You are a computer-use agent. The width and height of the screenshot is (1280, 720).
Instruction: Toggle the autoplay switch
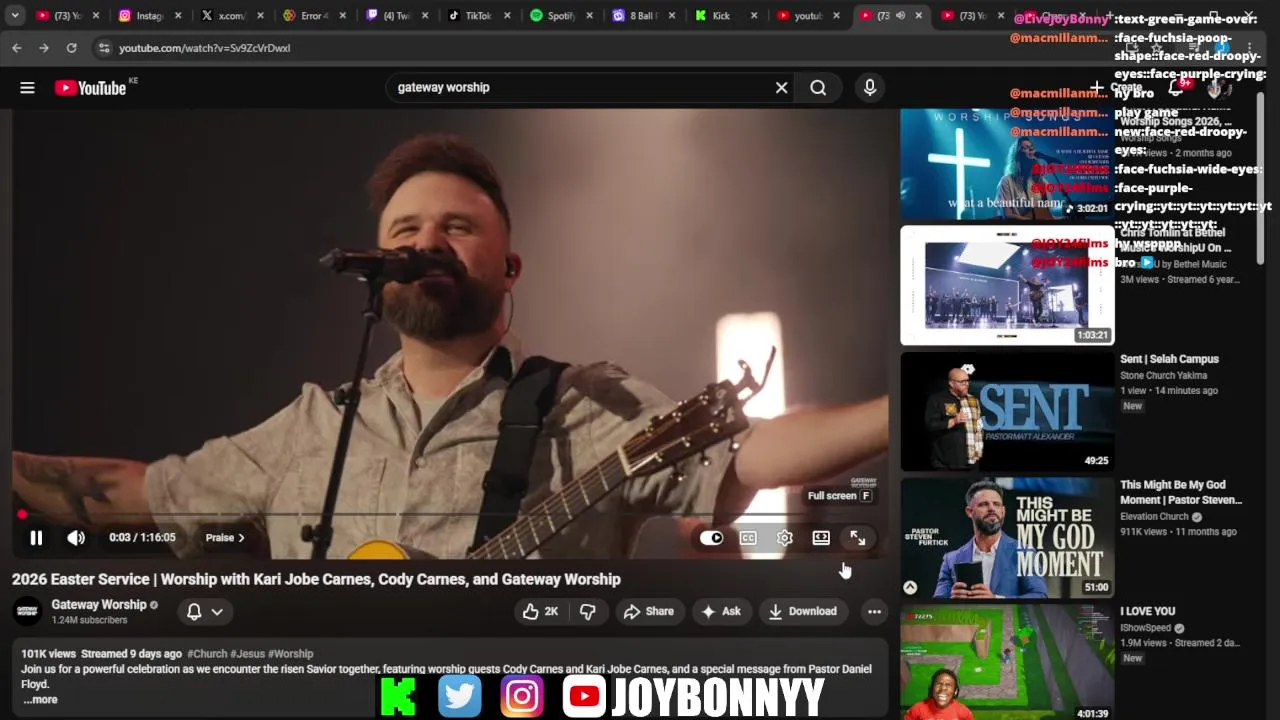[711, 538]
